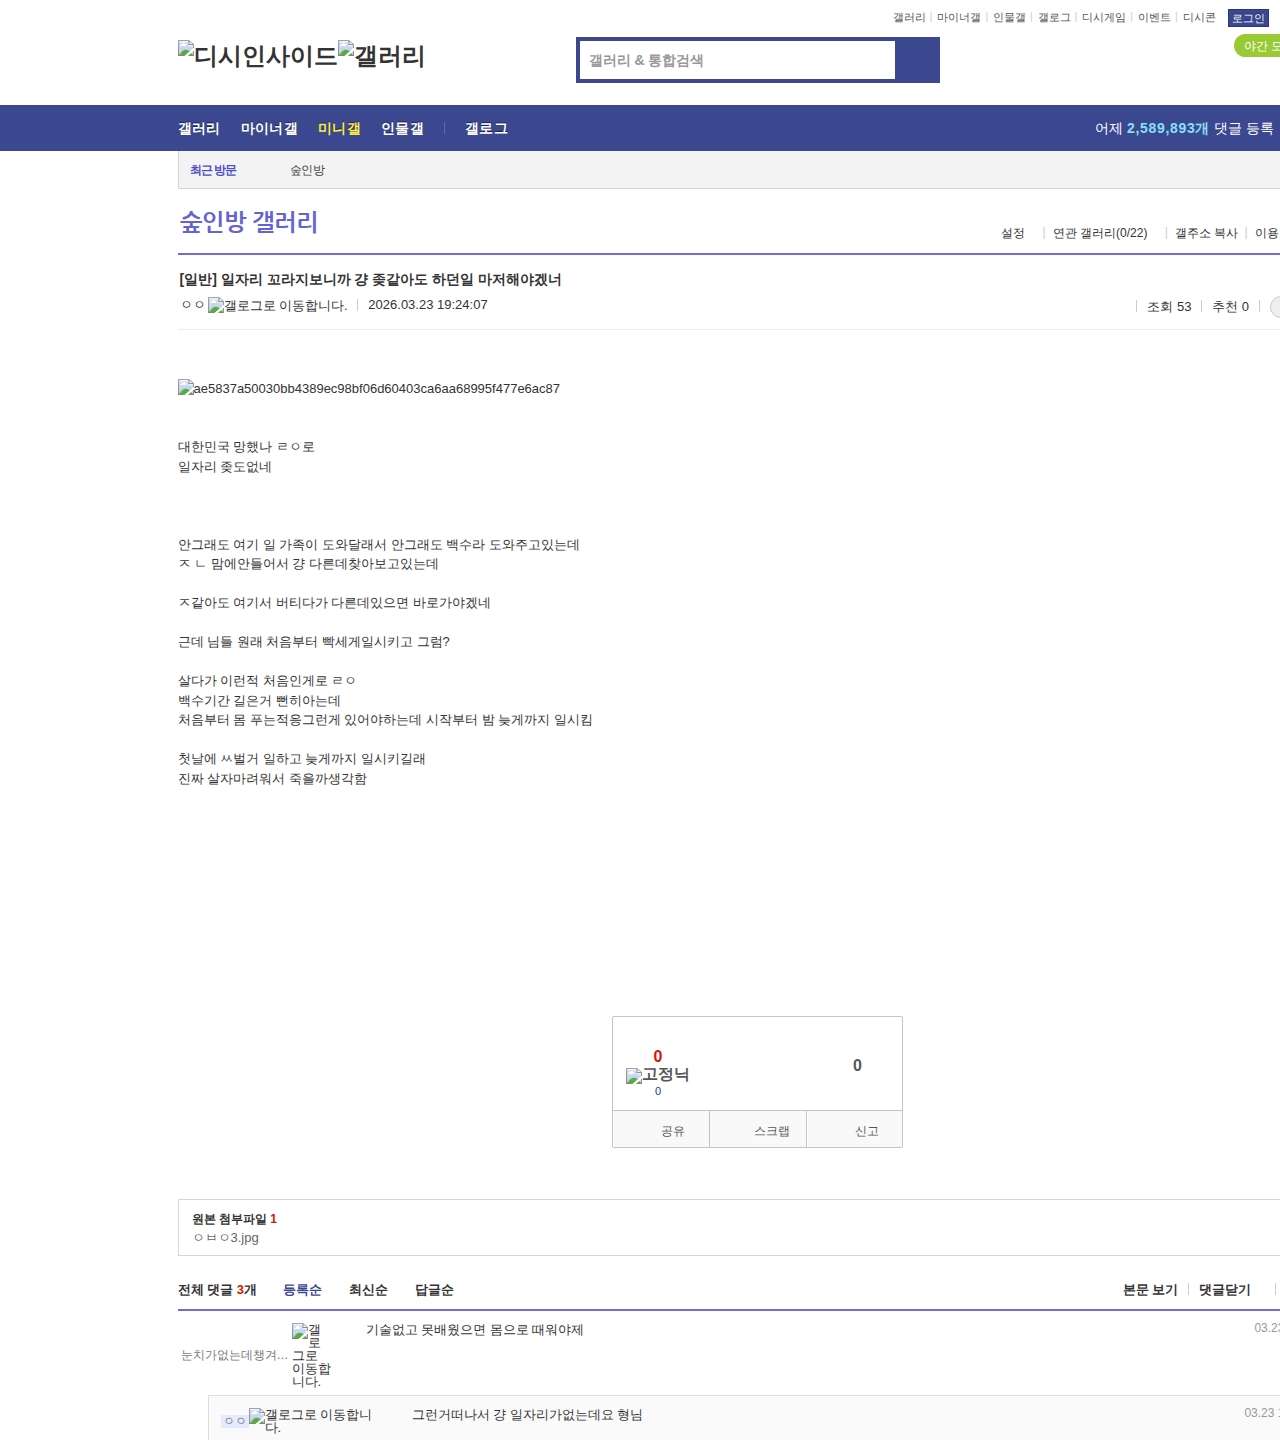The height and width of the screenshot is (1440, 1280).
Task: Open the 설정 gallery settings menu
Action: tap(1012, 233)
